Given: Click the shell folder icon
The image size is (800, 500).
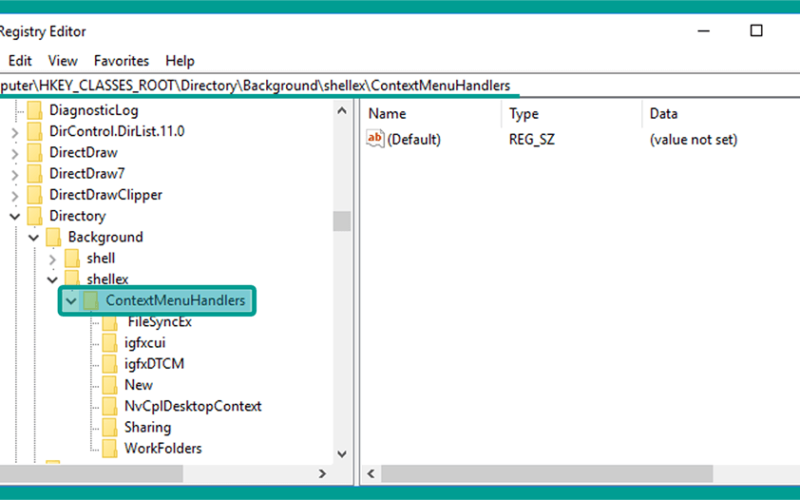Looking at the screenshot, I should 72,258.
